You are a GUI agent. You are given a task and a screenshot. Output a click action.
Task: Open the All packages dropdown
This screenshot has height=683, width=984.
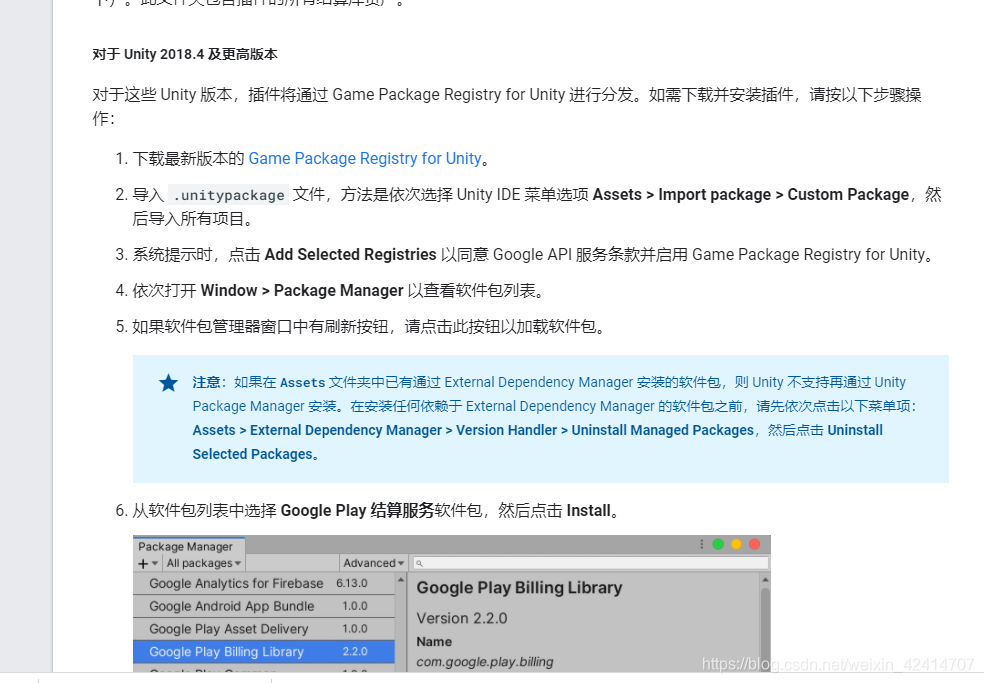(203, 563)
